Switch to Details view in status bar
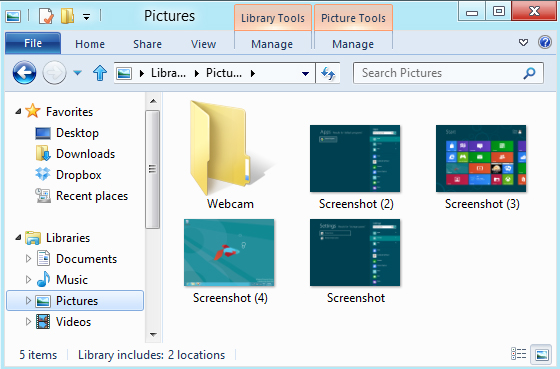Viewport: 560px width, 369px height. pos(519,354)
